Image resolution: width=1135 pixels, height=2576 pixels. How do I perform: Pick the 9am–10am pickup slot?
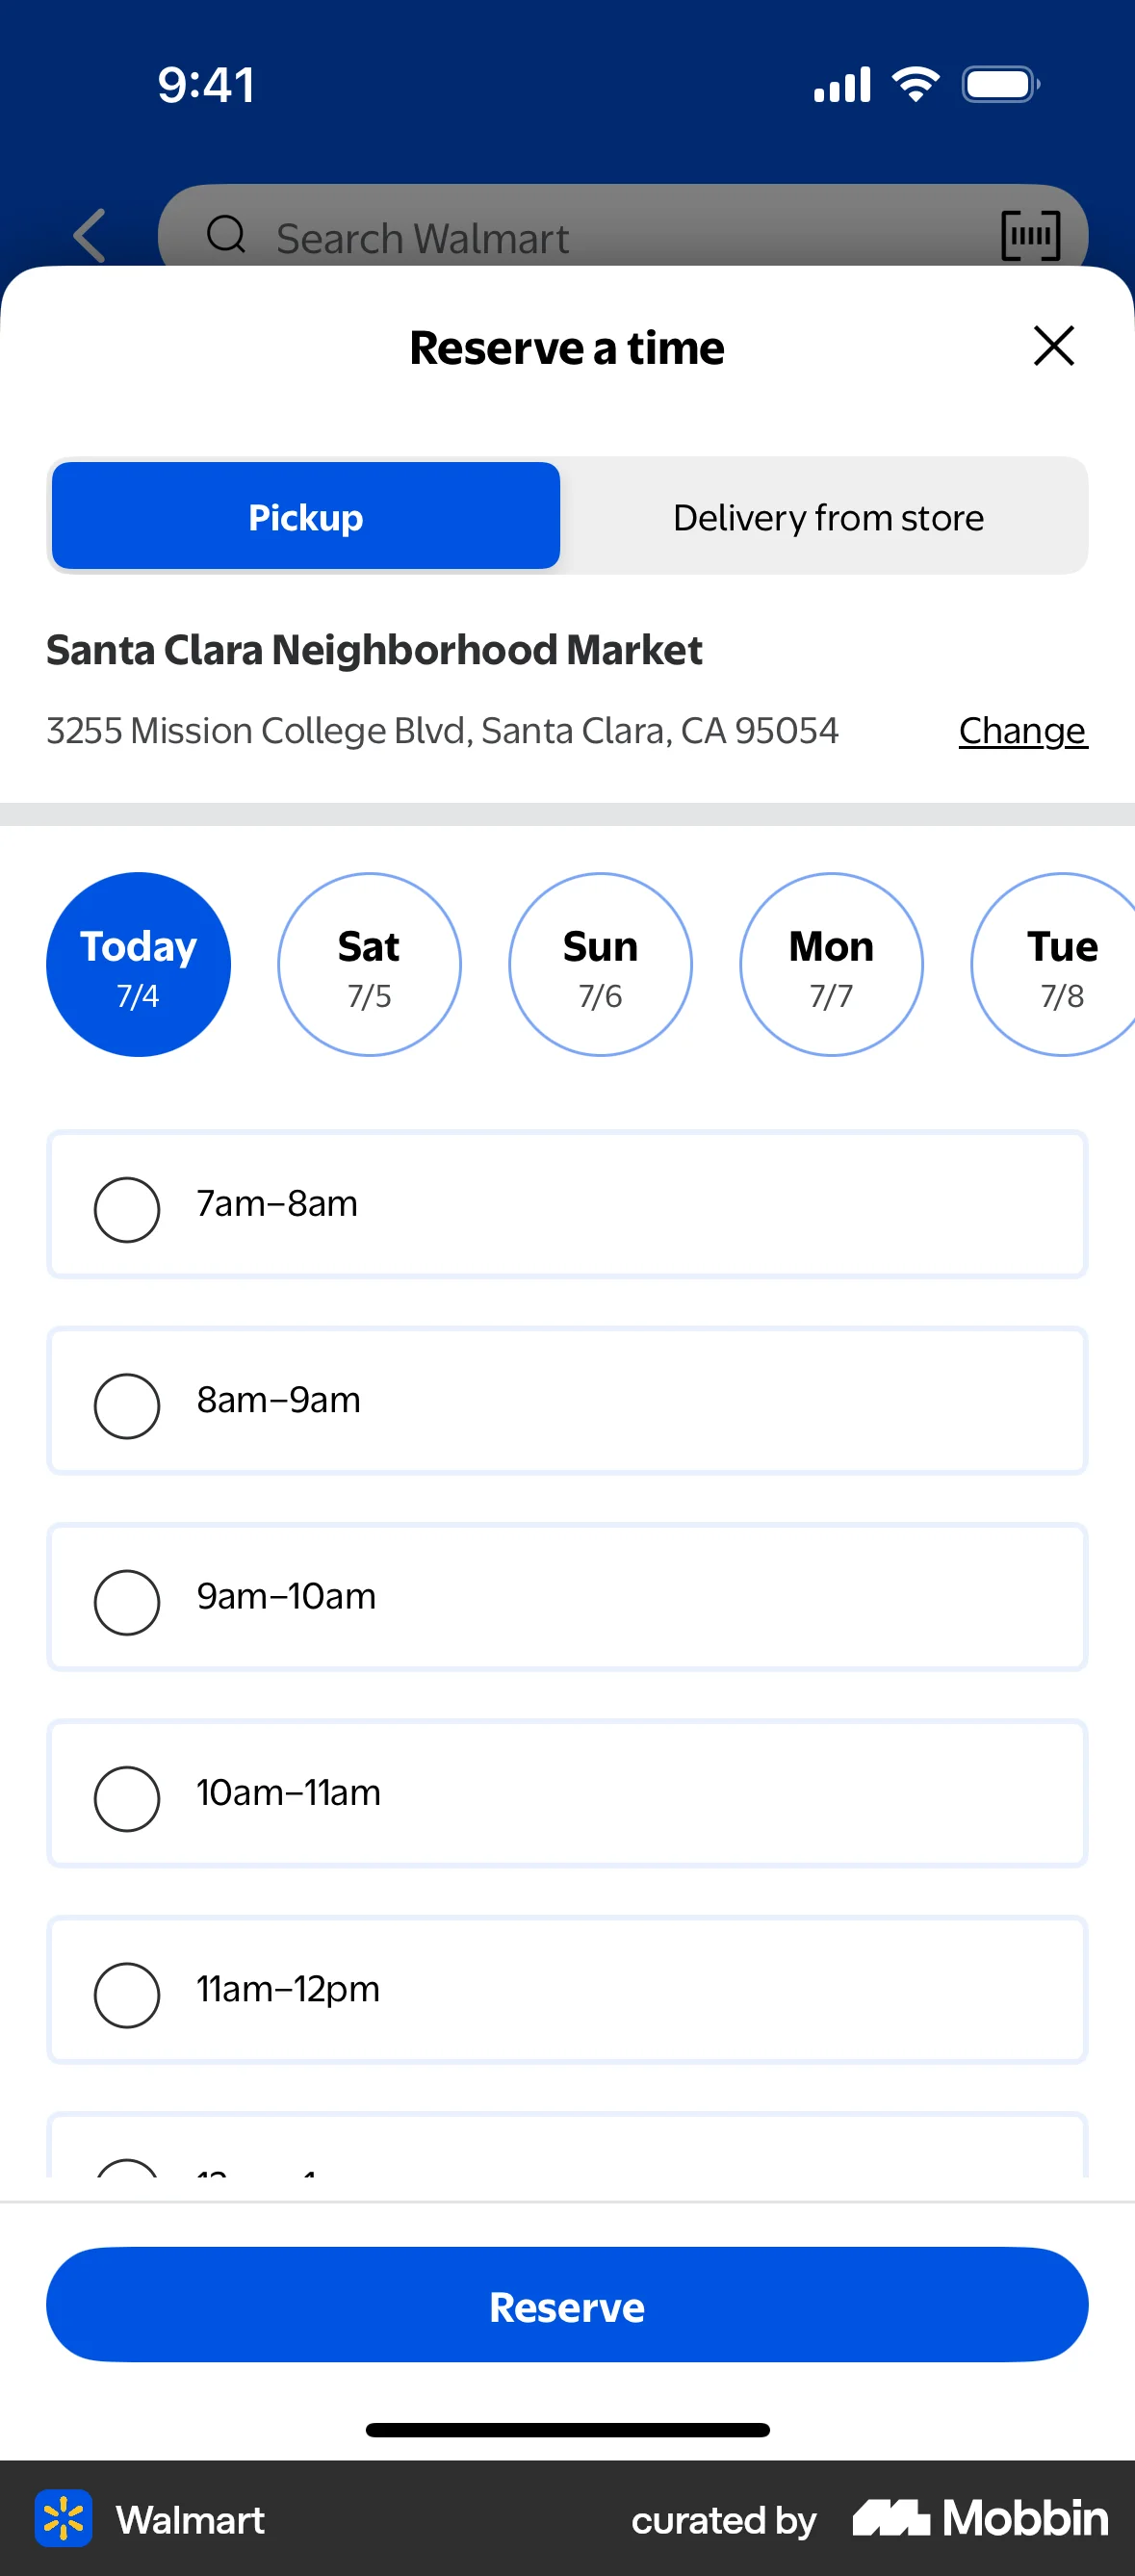[x=127, y=1601]
